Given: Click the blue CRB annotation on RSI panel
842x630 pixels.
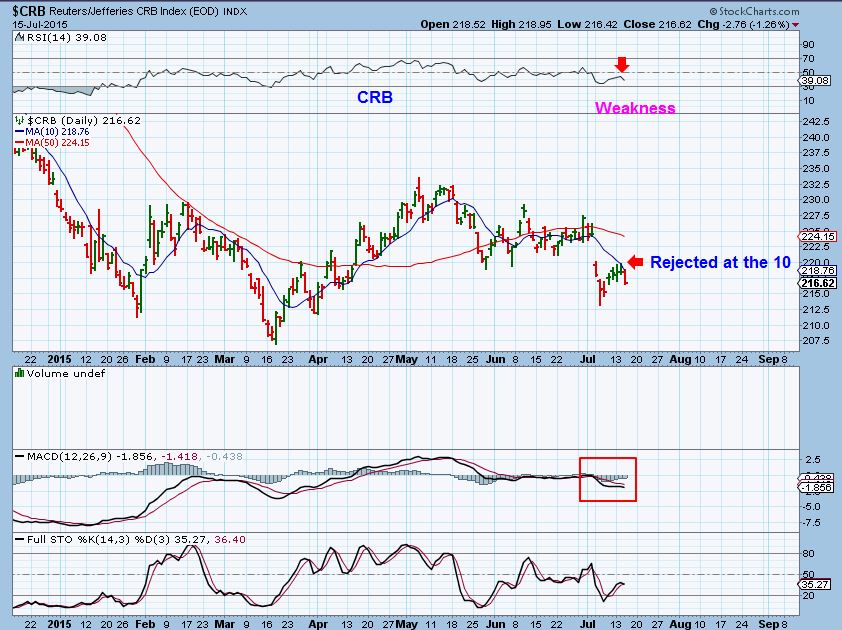Looking at the screenshot, I should 375,97.
